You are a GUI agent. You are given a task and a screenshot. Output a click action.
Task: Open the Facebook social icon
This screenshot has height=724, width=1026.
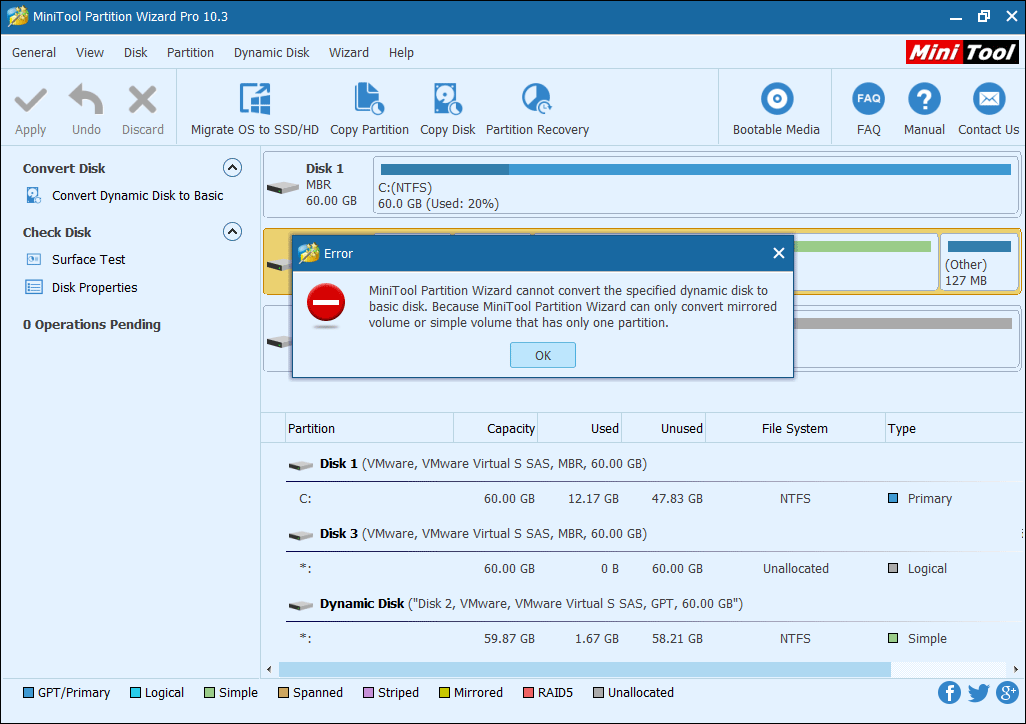949,692
